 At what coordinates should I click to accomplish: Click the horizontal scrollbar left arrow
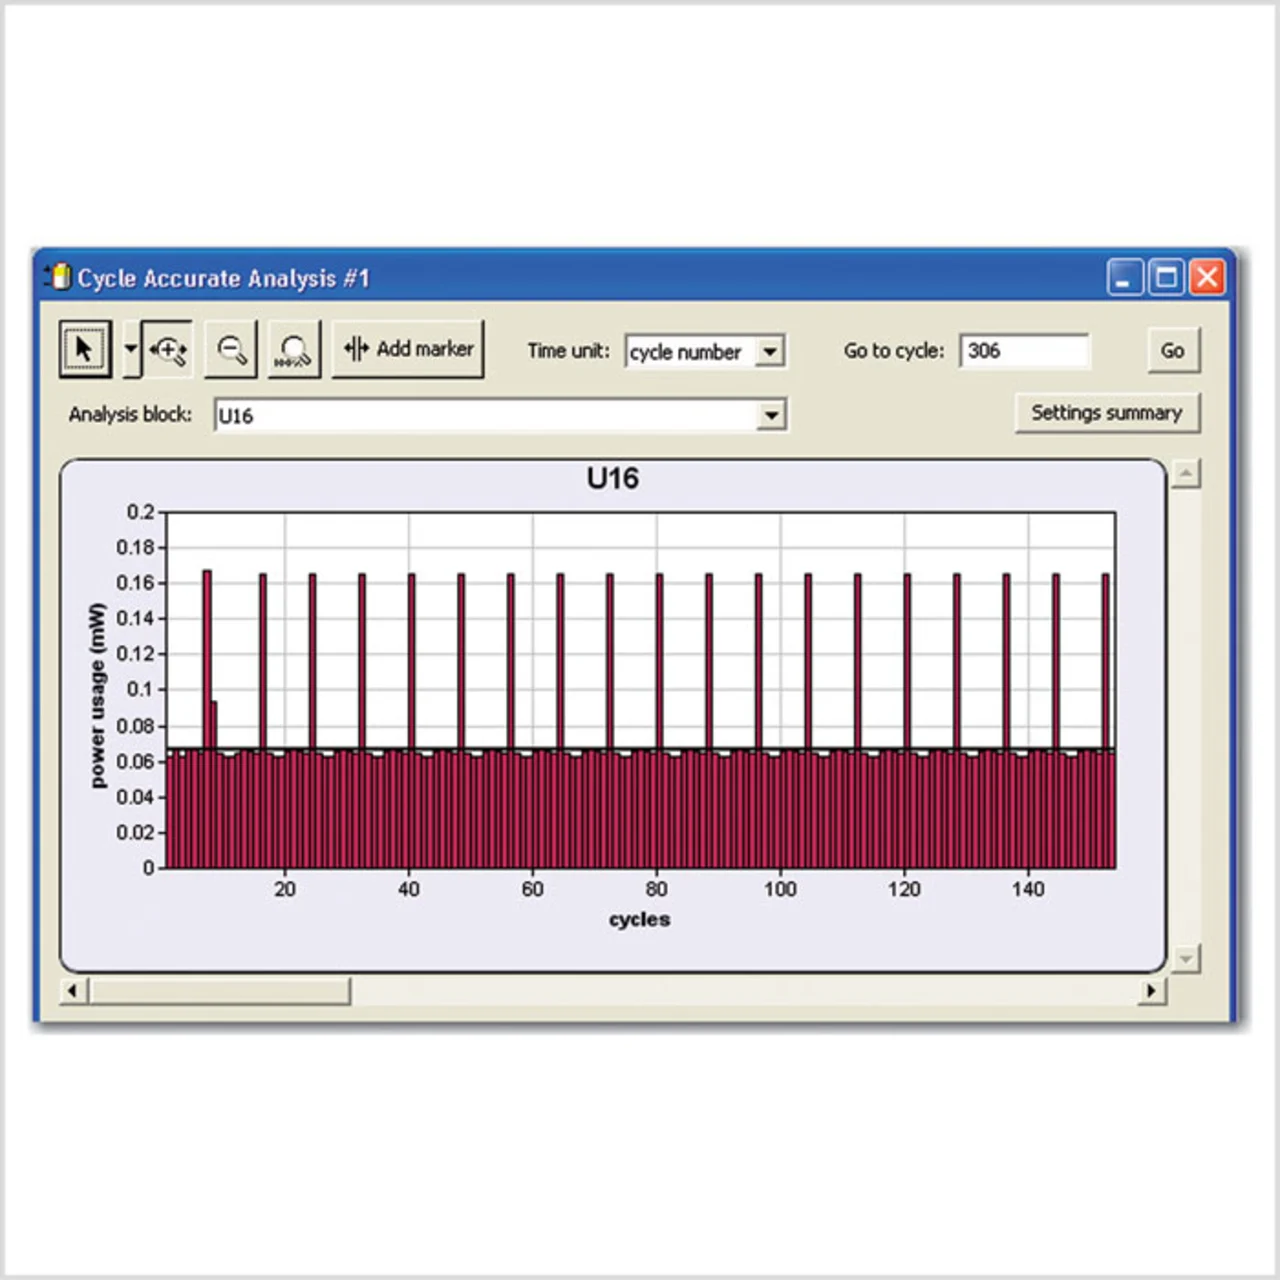(x=72, y=991)
